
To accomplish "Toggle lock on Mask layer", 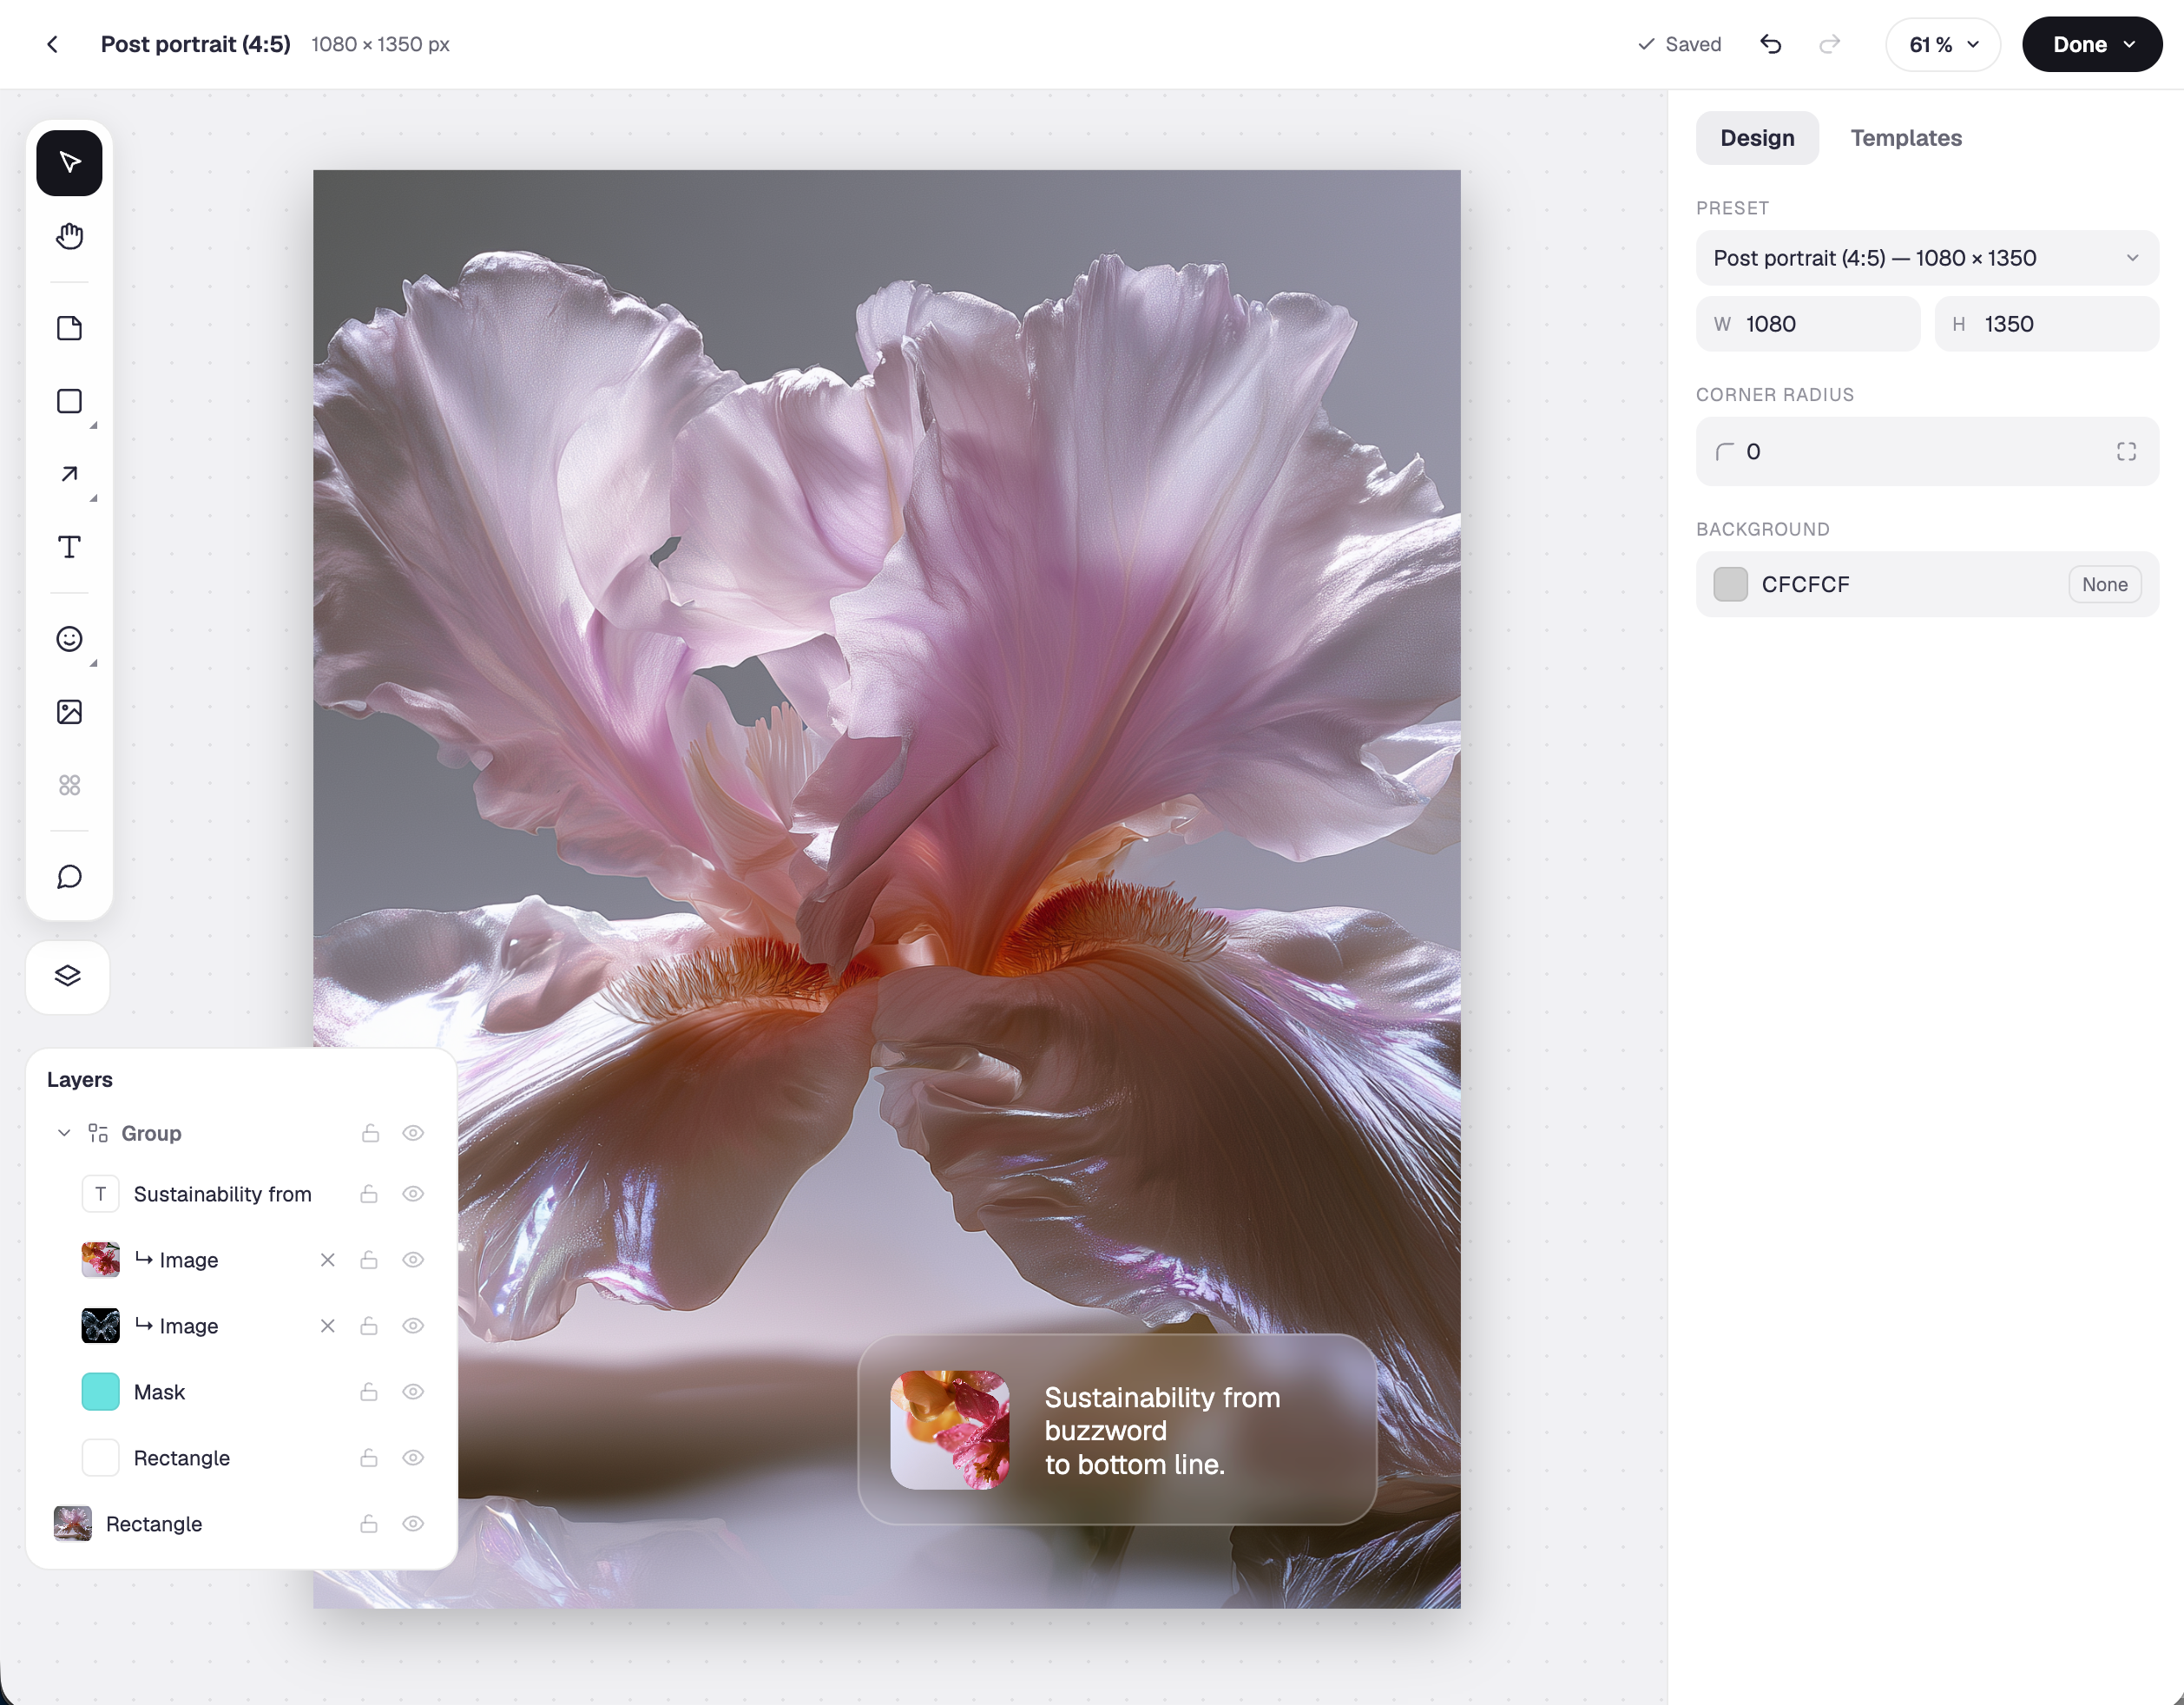I will pos(369,1392).
